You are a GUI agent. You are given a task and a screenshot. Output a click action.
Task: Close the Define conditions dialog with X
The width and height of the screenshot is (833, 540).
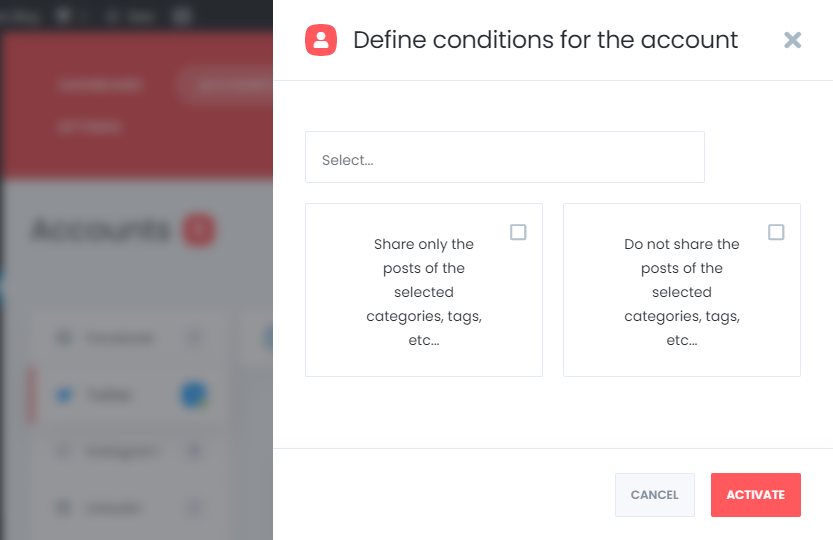[792, 40]
